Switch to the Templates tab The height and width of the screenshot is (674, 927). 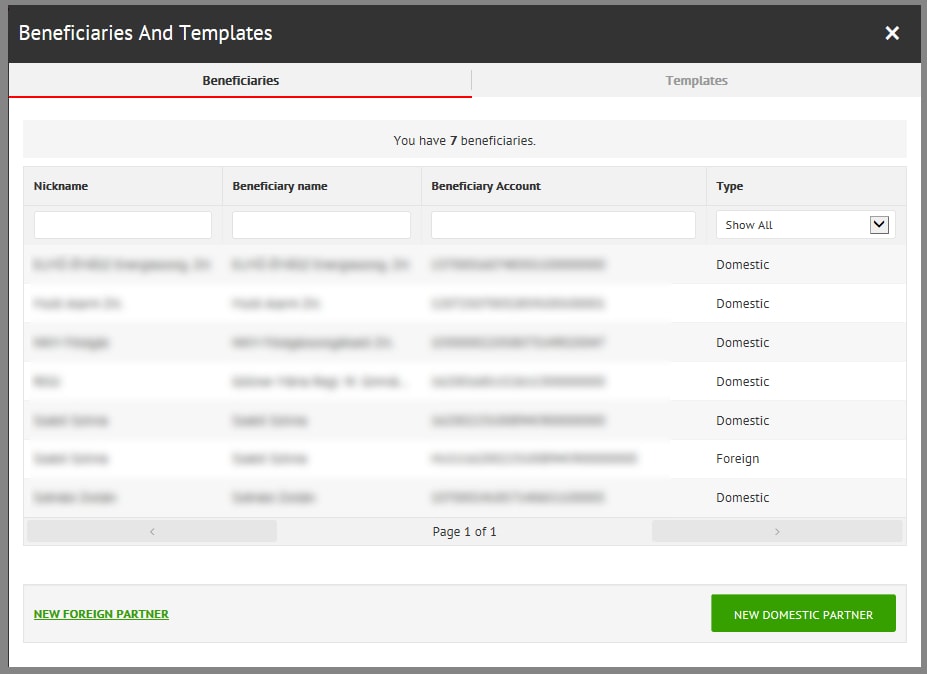[696, 80]
